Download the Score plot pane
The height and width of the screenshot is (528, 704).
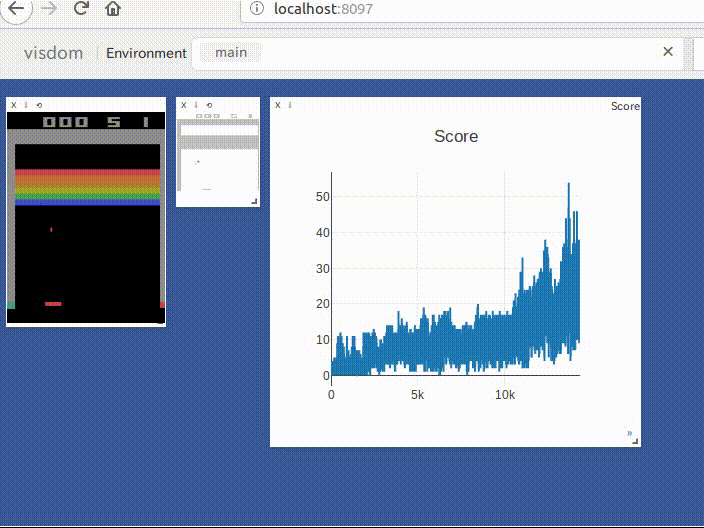point(290,105)
